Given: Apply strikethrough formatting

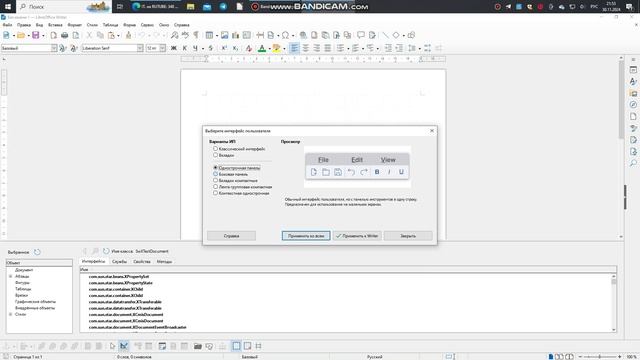Looking at the screenshot, I should [x=211, y=48].
